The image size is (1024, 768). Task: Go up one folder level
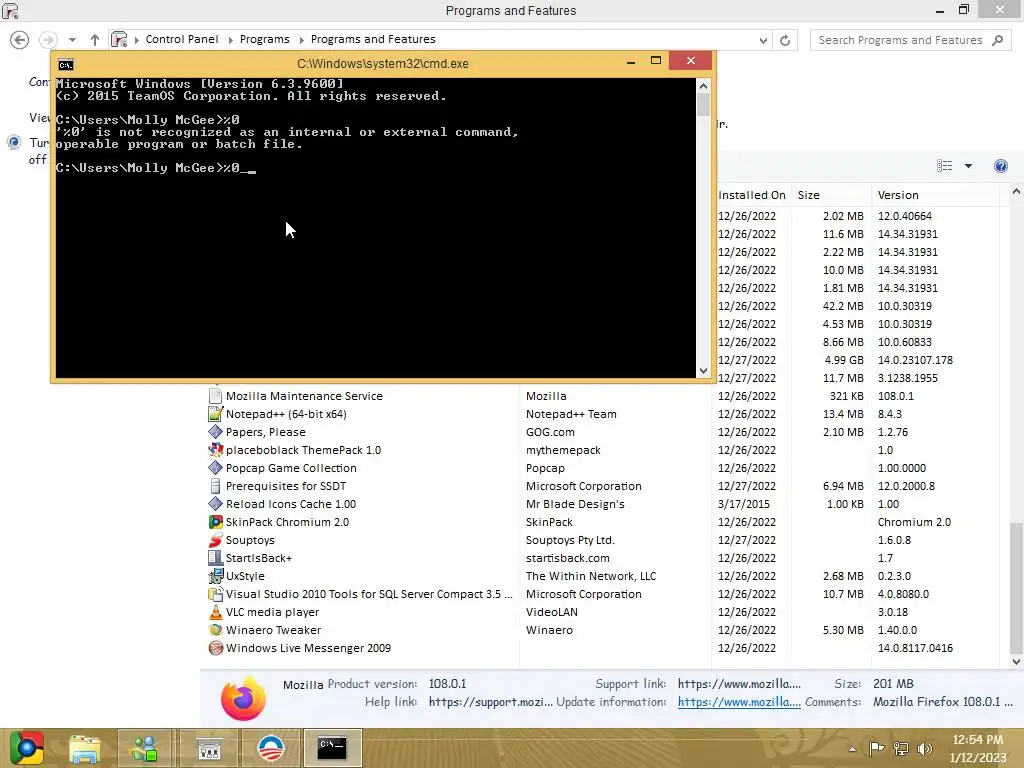95,40
